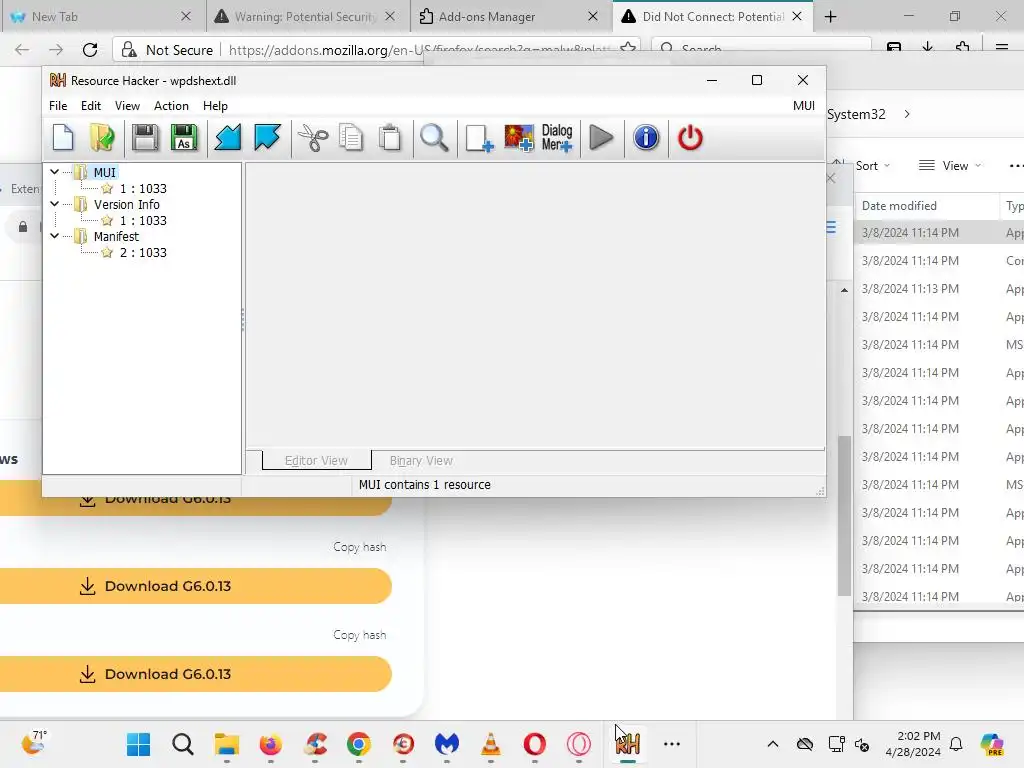Click the Add image resource icon
Image resolution: width=1024 pixels, height=768 pixels.
(519, 138)
